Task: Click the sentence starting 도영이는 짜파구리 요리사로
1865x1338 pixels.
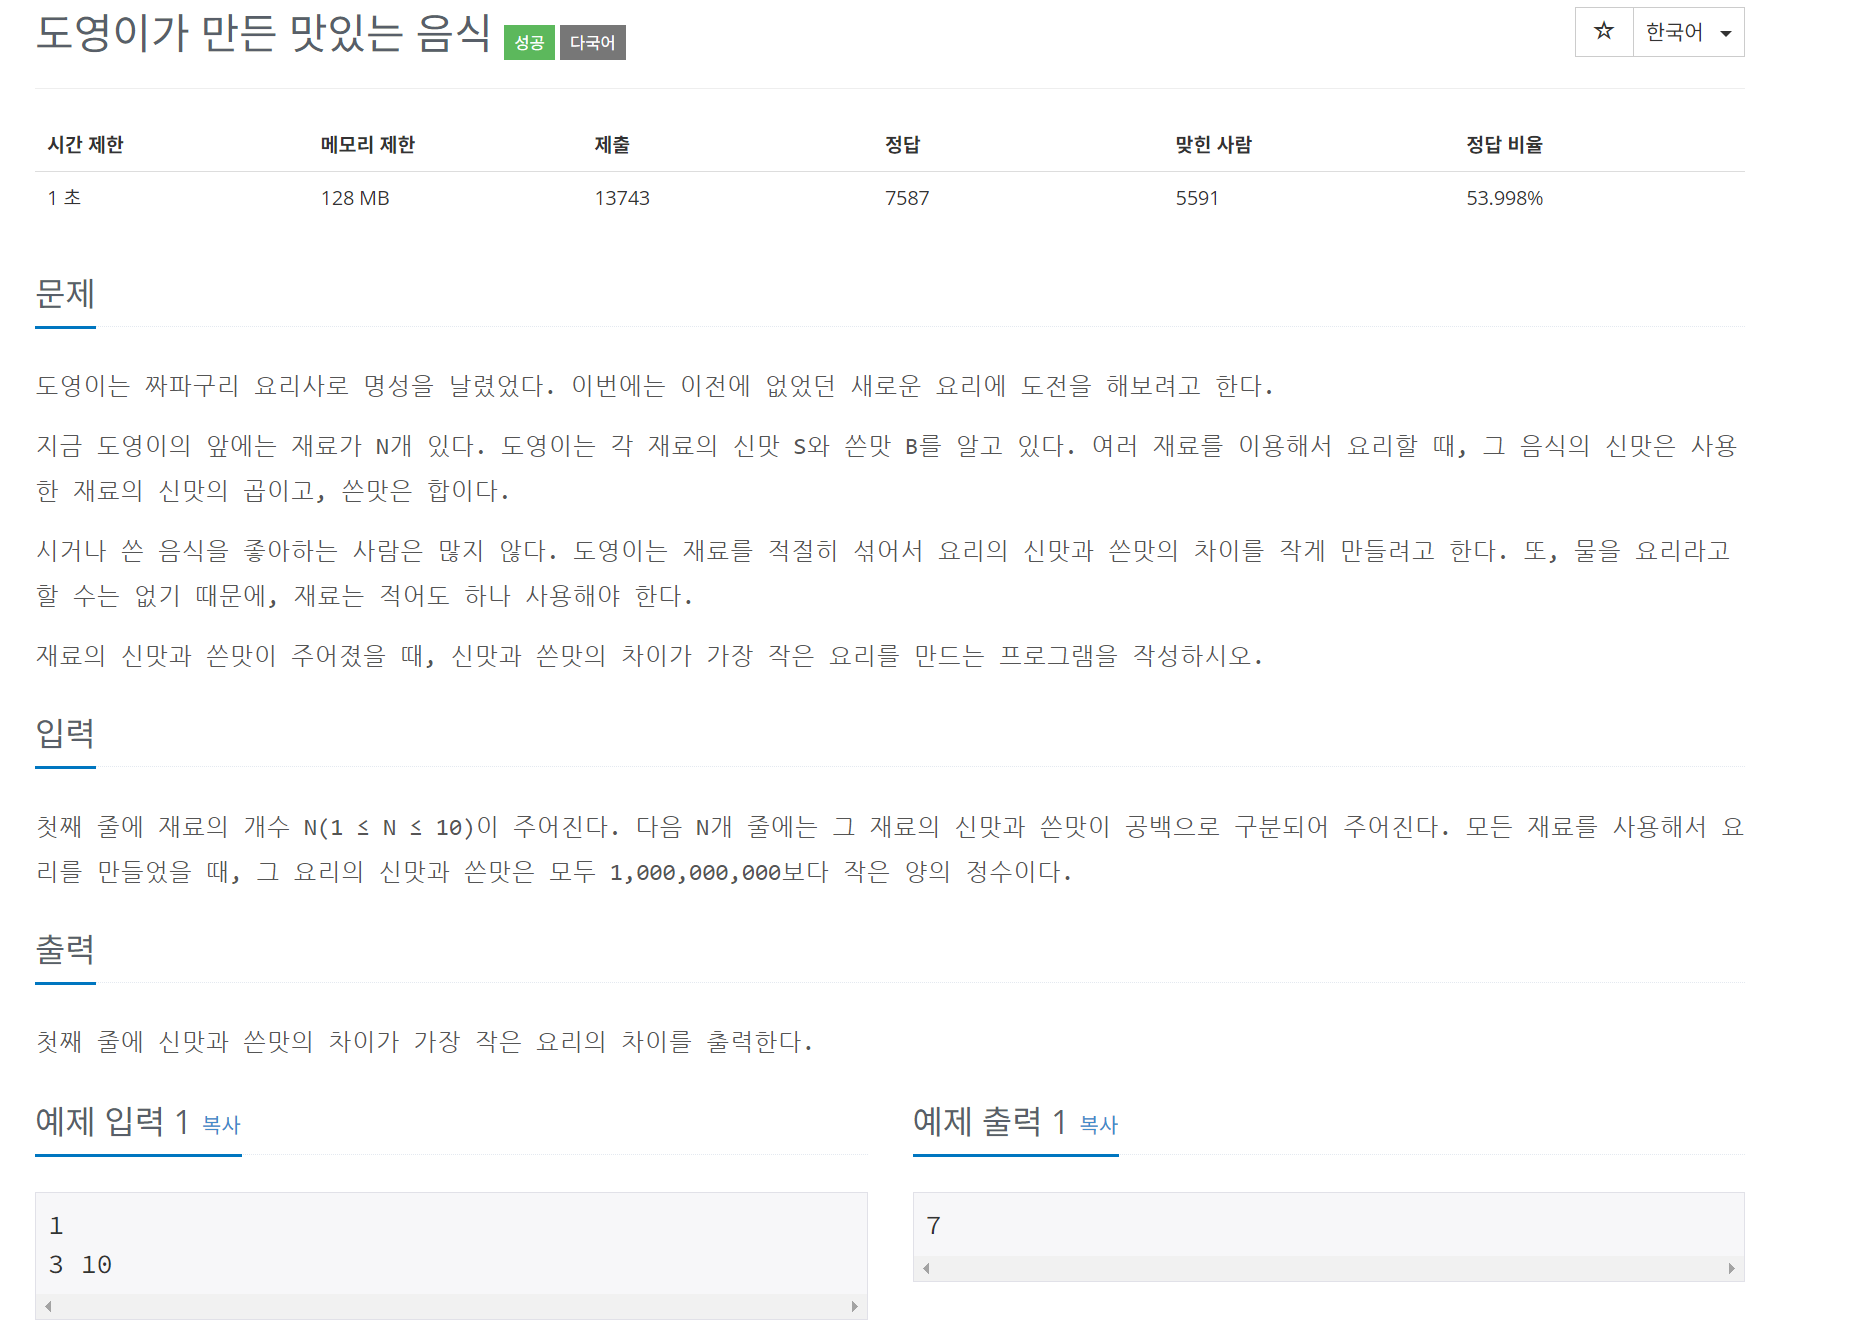Action: pyautogui.click(x=655, y=386)
